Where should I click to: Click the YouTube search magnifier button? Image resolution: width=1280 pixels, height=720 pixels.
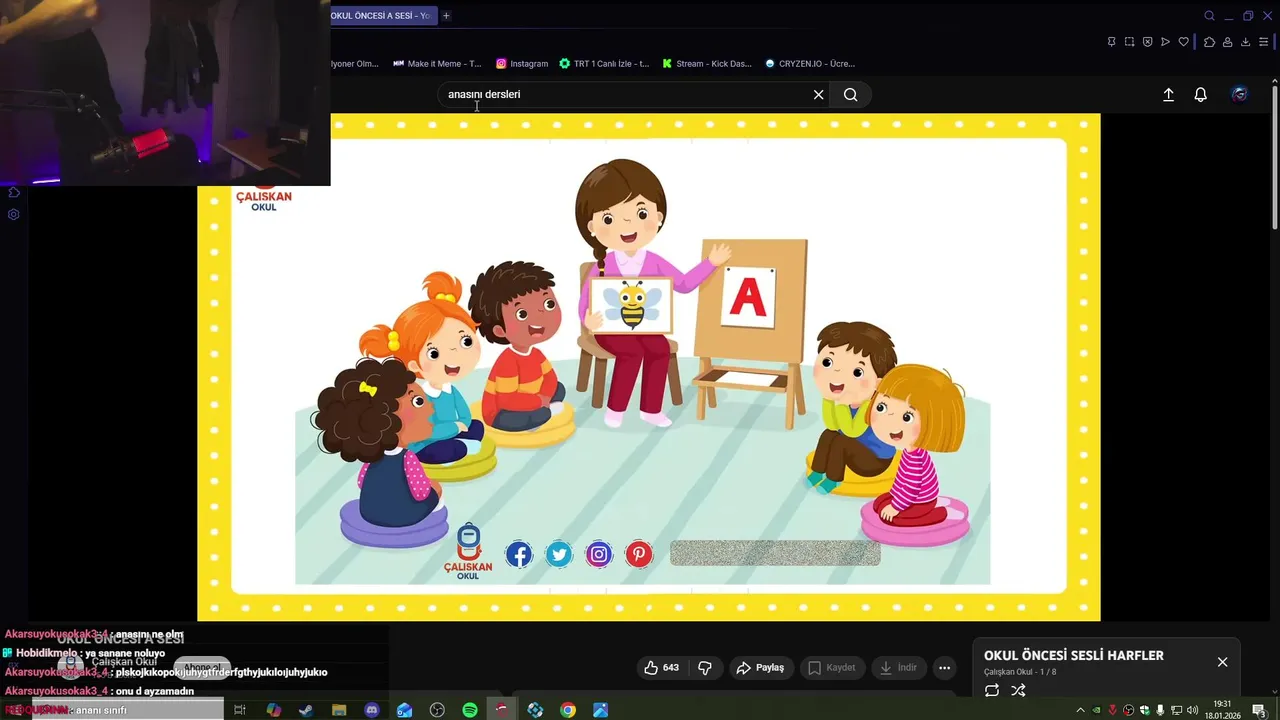(x=850, y=94)
